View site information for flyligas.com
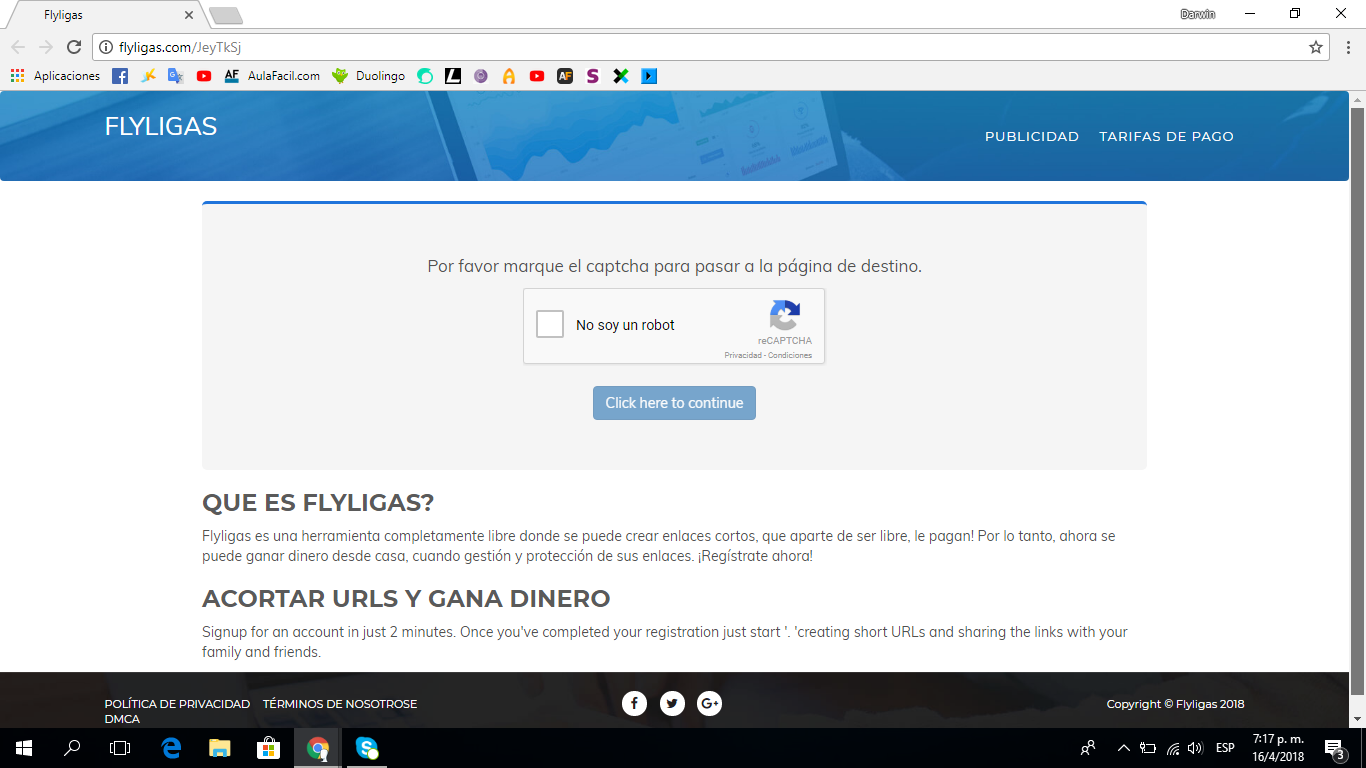The image size is (1366, 768). coord(106,47)
